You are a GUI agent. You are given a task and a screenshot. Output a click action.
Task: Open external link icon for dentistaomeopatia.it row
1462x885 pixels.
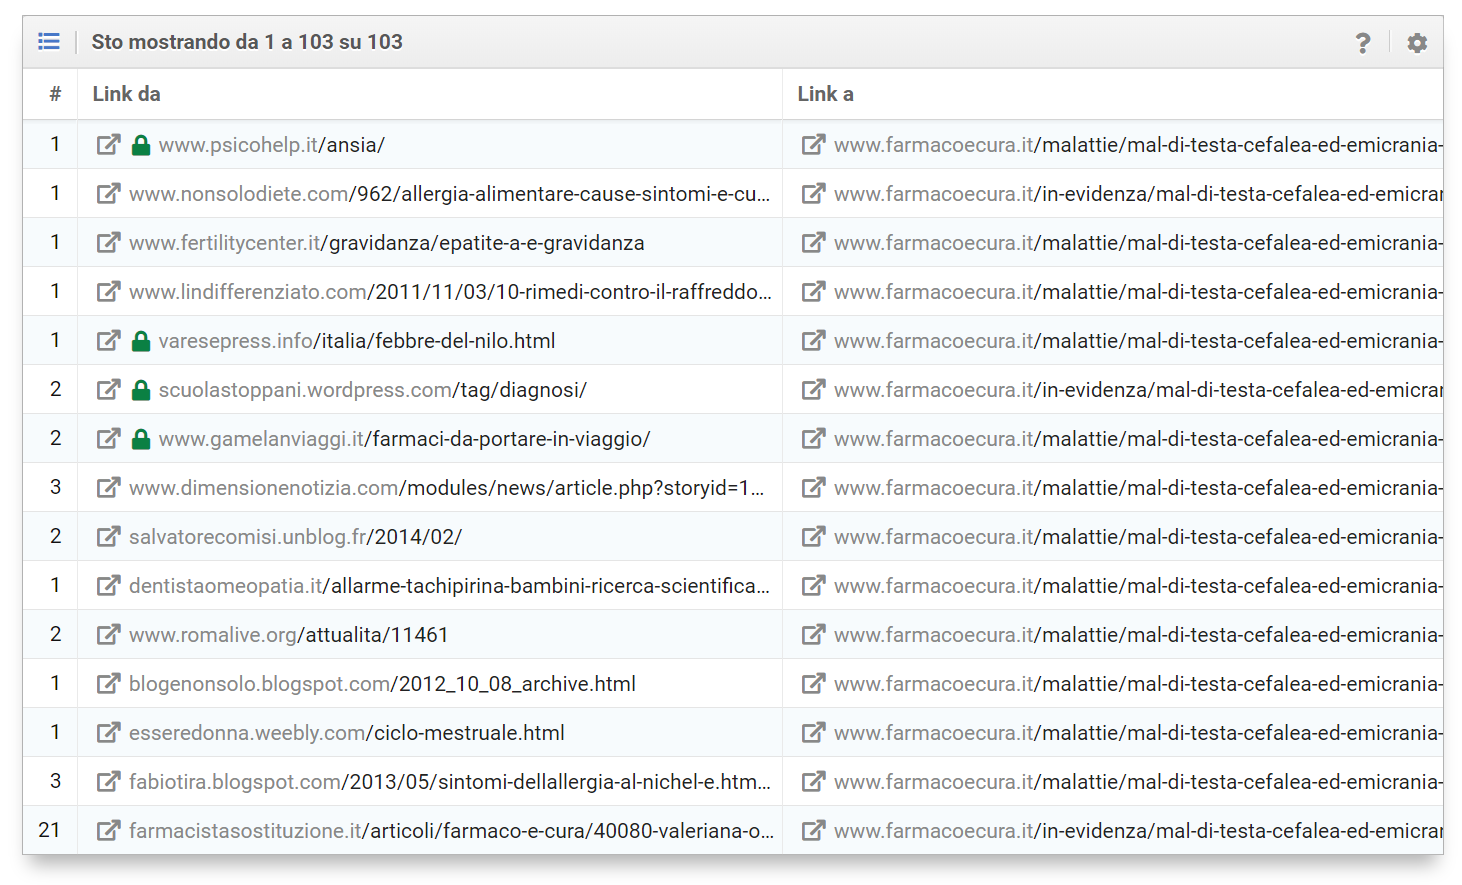108,585
